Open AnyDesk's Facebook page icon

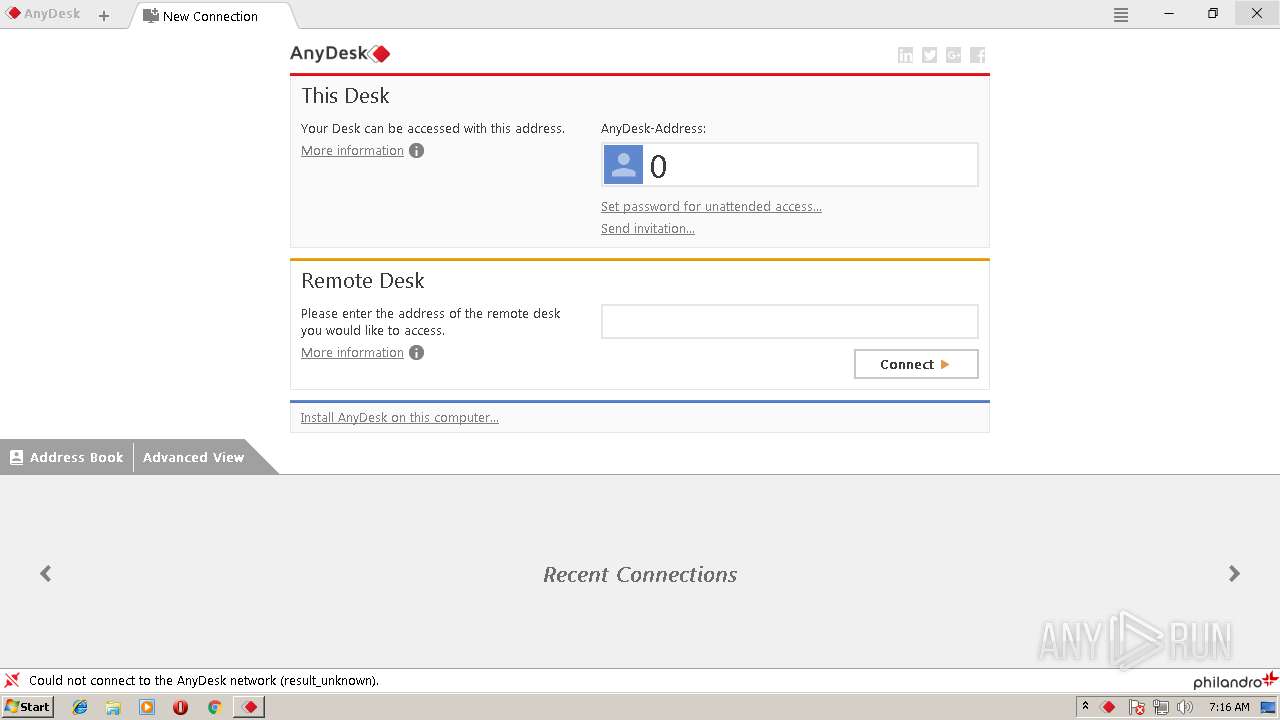coord(977,55)
